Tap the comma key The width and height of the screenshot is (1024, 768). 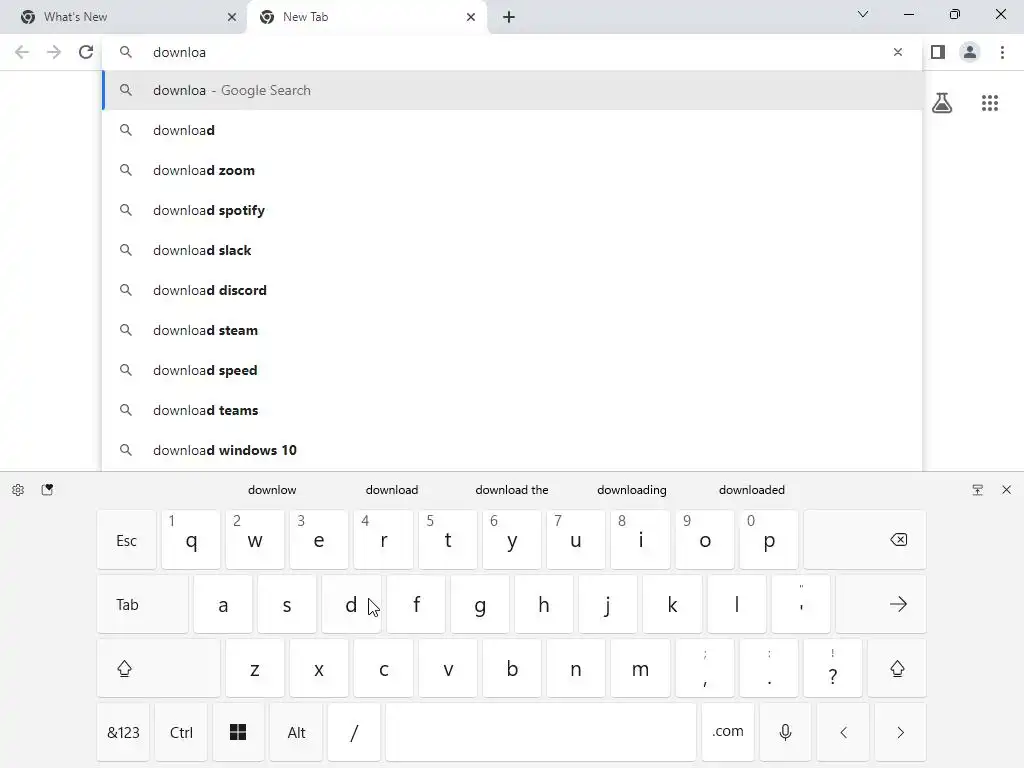(705, 669)
